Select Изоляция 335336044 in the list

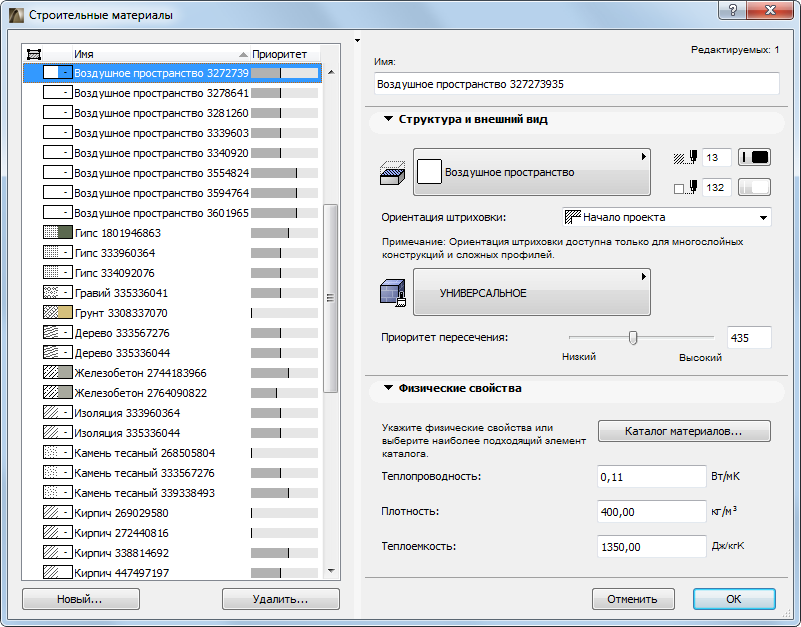click(x=172, y=433)
